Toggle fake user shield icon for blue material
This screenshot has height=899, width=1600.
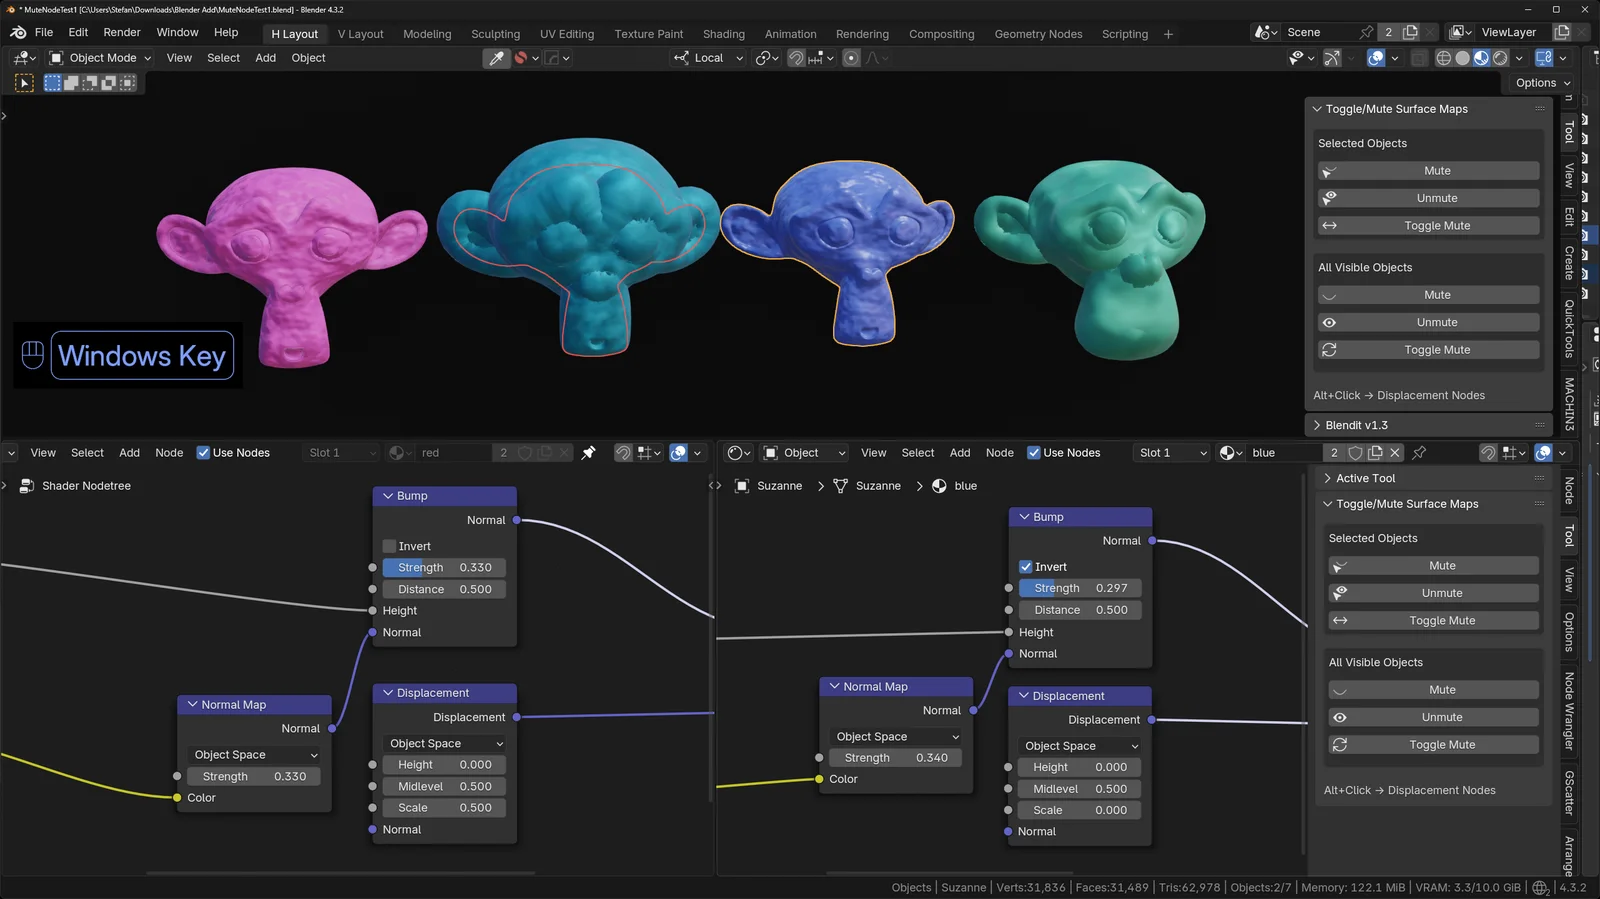(1355, 453)
